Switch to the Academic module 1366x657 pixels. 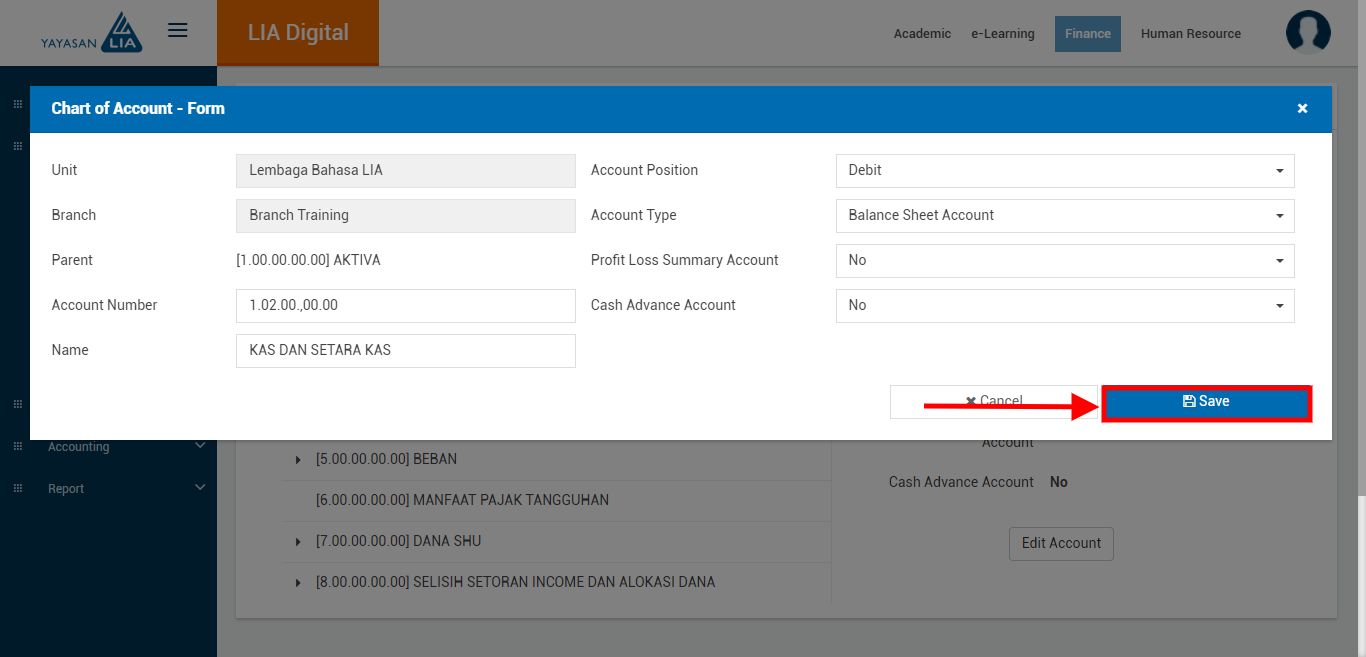[x=922, y=34]
